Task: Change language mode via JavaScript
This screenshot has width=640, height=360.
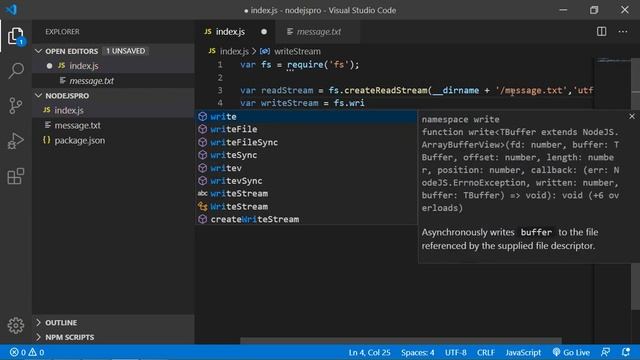Action: pos(523,352)
